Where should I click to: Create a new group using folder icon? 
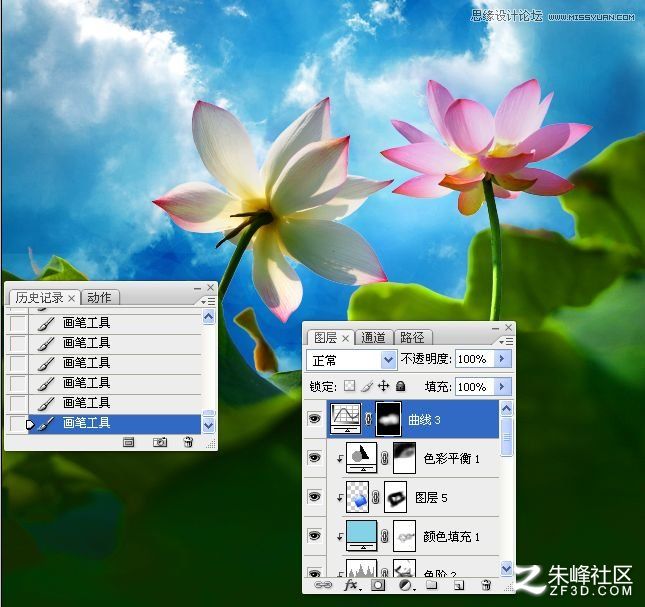coord(432,585)
